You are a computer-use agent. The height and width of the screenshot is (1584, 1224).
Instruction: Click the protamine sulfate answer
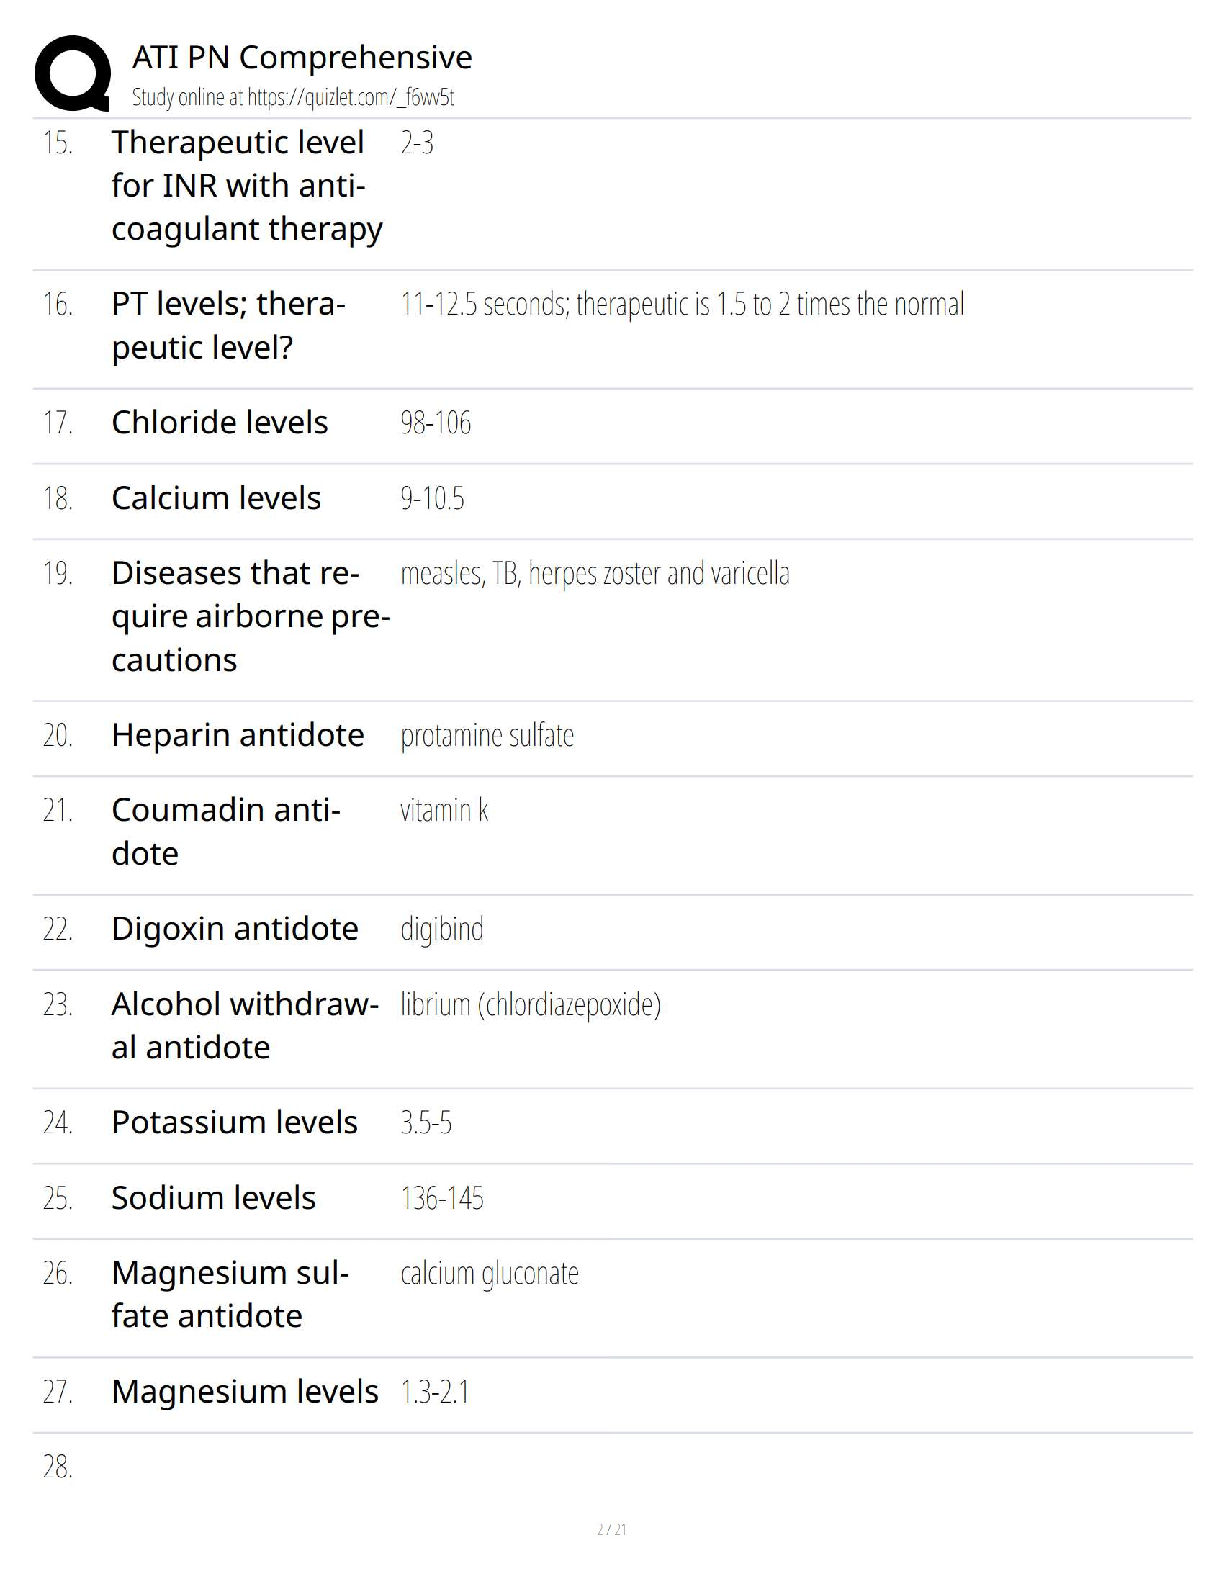(487, 736)
